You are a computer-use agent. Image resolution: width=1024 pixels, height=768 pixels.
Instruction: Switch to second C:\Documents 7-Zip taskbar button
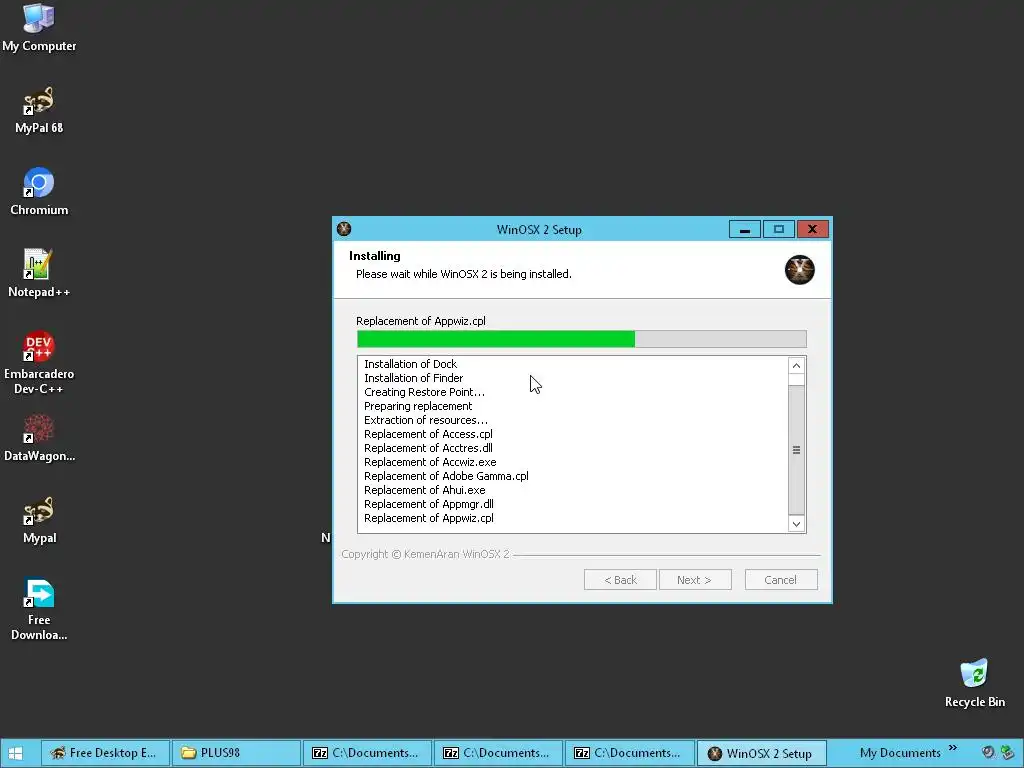pos(498,753)
